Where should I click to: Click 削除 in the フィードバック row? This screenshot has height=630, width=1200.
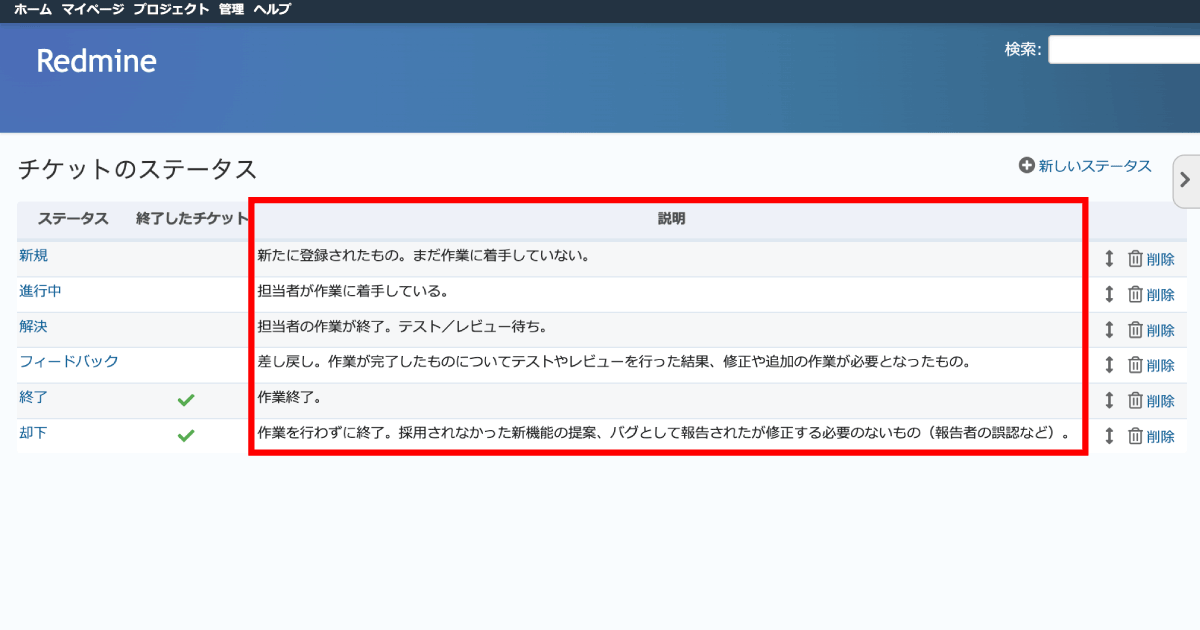[x=1162, y=364]
